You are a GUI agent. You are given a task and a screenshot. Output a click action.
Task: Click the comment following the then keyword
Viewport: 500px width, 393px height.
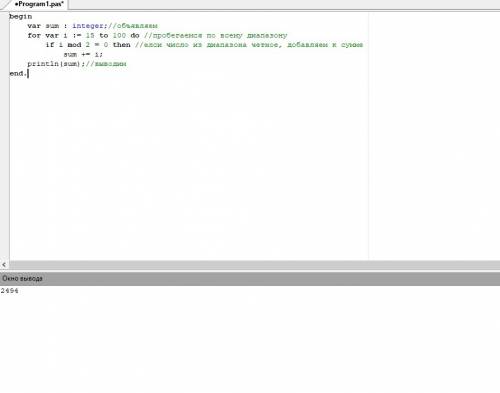[x=249, y=45]
